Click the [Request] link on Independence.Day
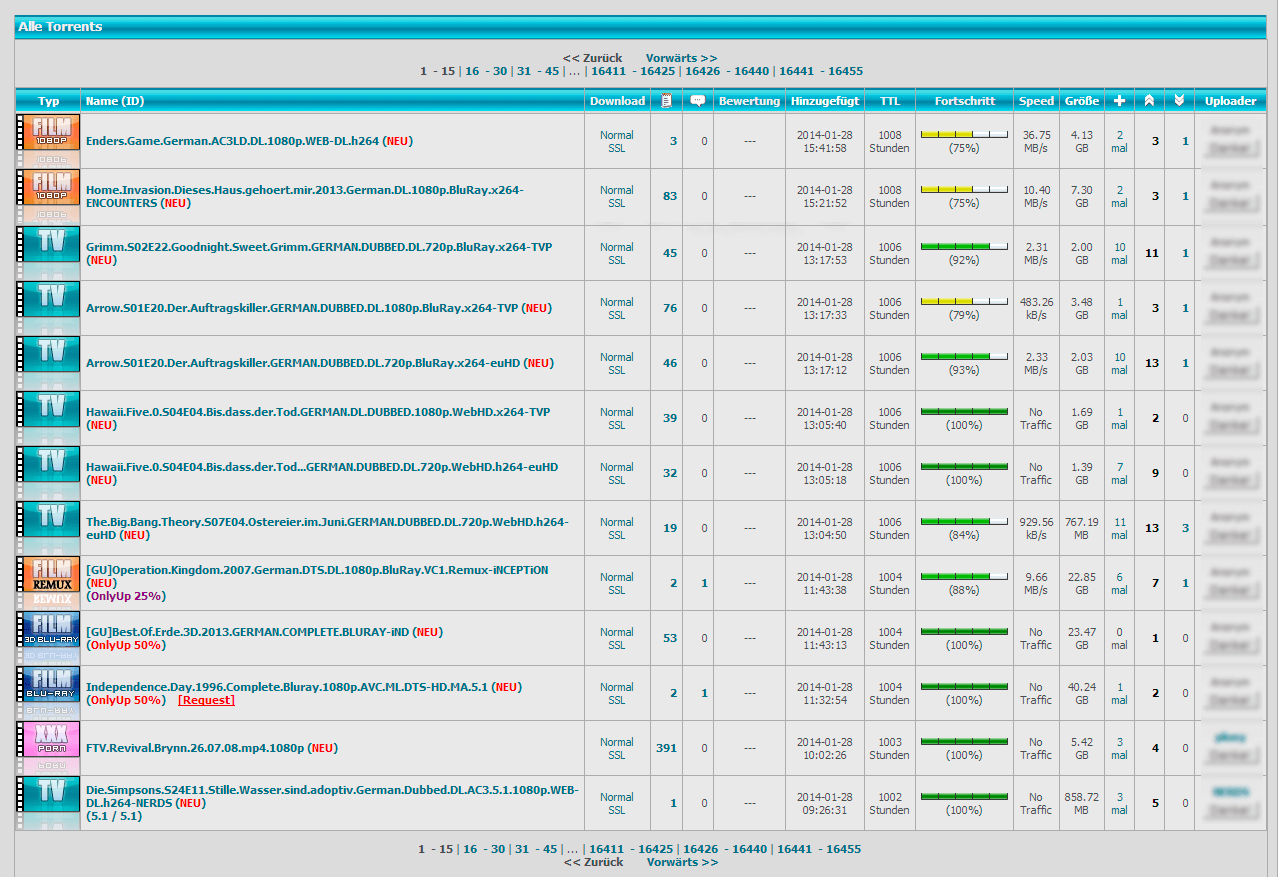Viewport: 1278px width, 877px height. point(206,700)
